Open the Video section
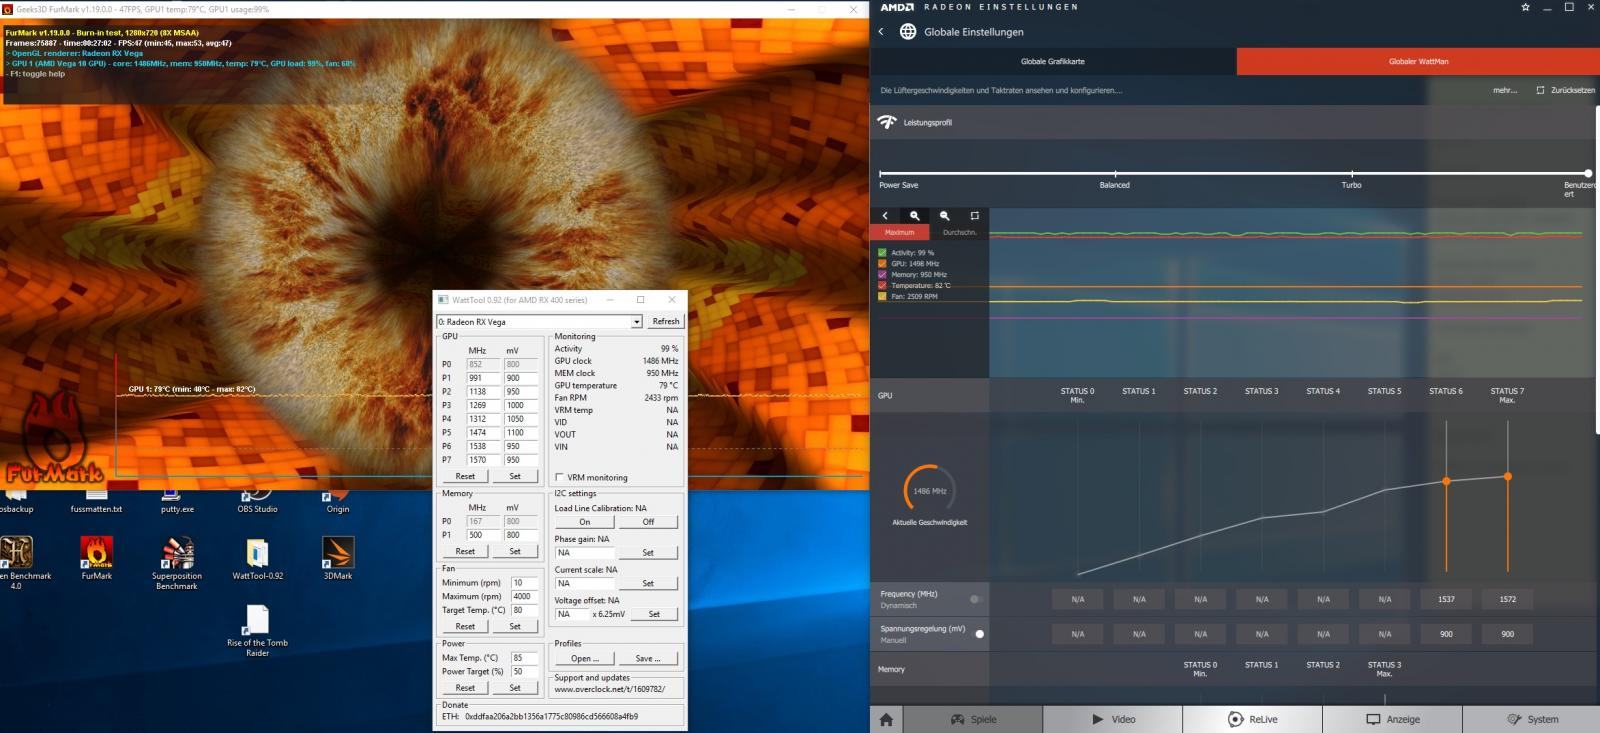Image resolution: width=1600 pixels, height=733 pixels. coord(1113,719)
